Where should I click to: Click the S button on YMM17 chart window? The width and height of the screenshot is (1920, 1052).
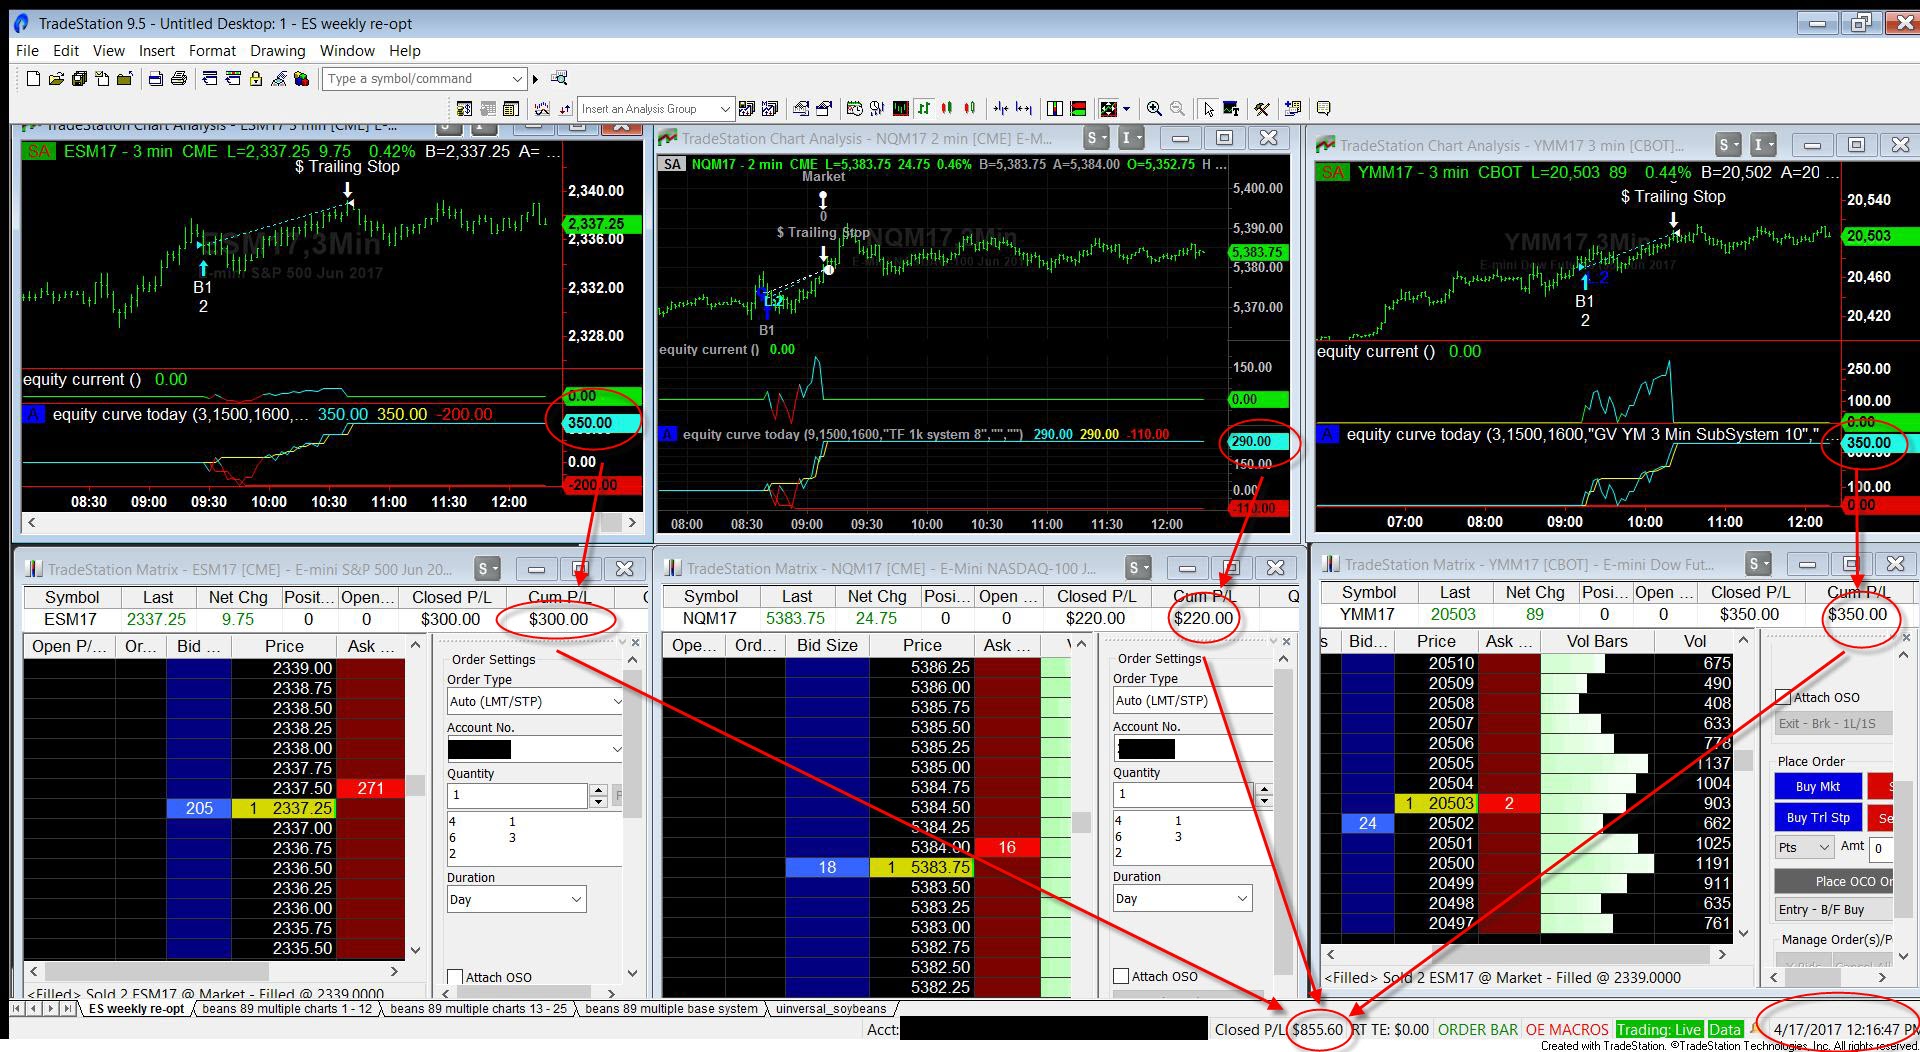pyautogui.click(x=1727, y=145)
